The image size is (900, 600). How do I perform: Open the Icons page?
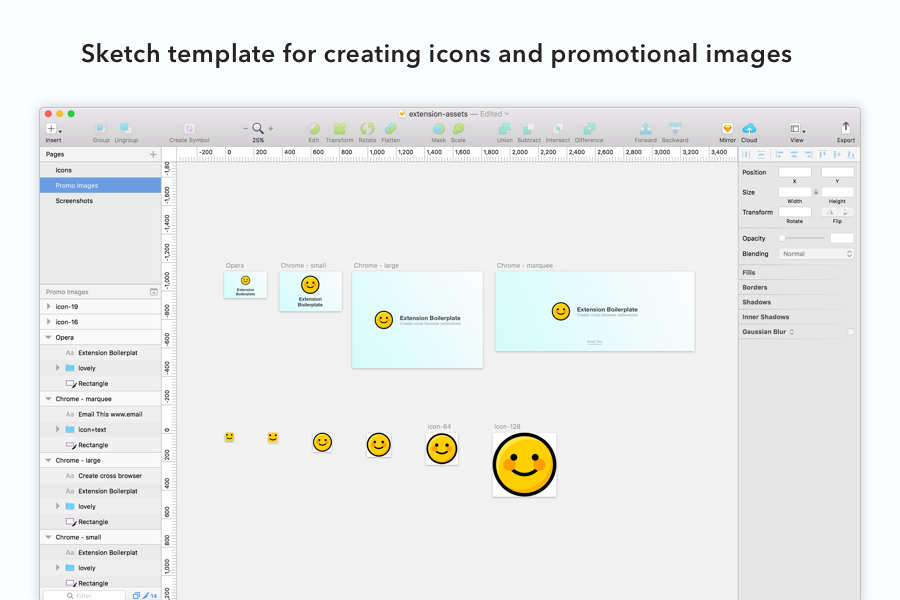click(x=100, y=171)
